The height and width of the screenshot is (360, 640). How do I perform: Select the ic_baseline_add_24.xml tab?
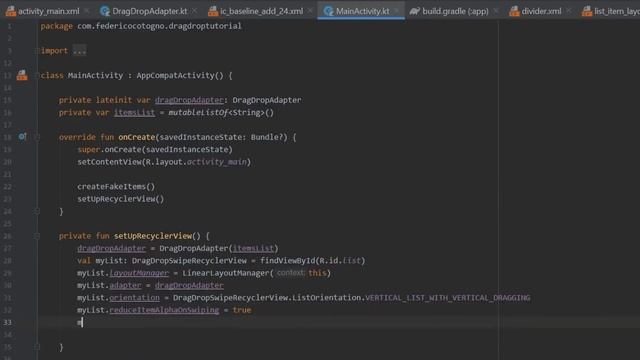tap(261, 11)
